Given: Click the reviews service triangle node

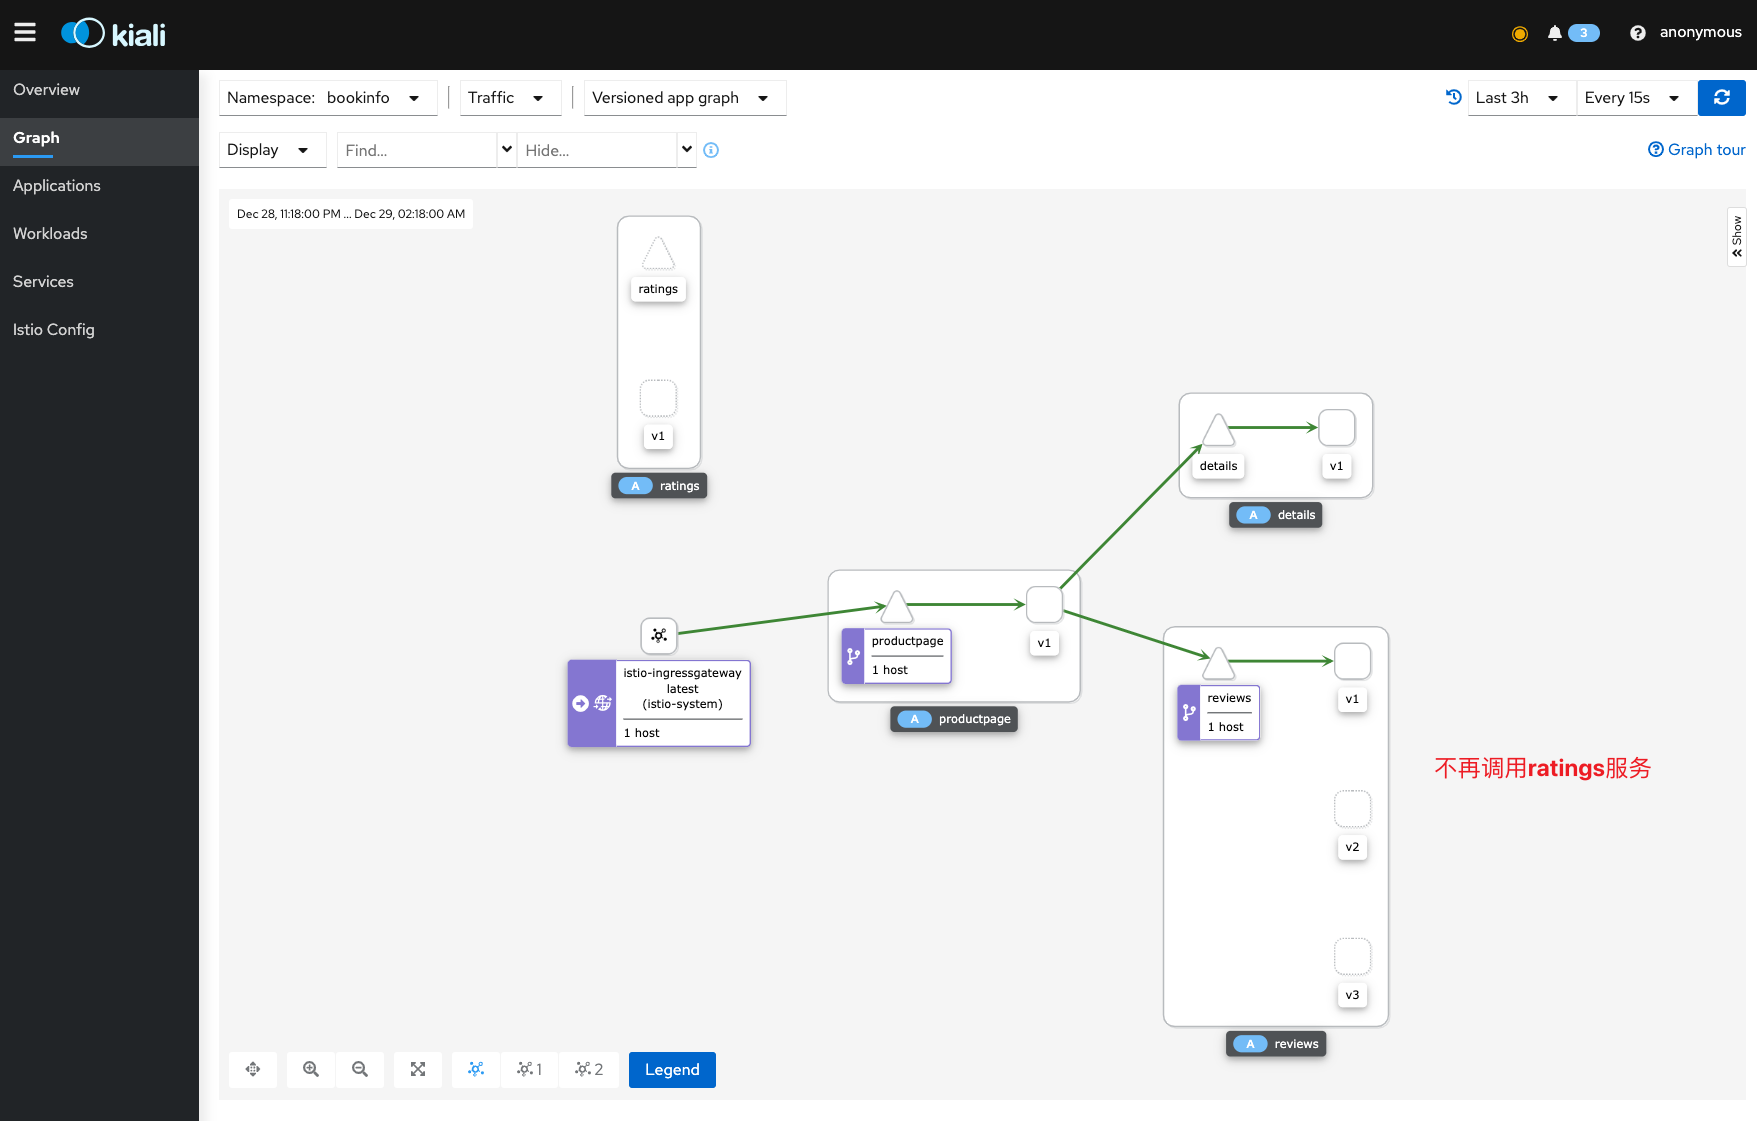Looking at the screenshot, I should [x=1218, y=663].
